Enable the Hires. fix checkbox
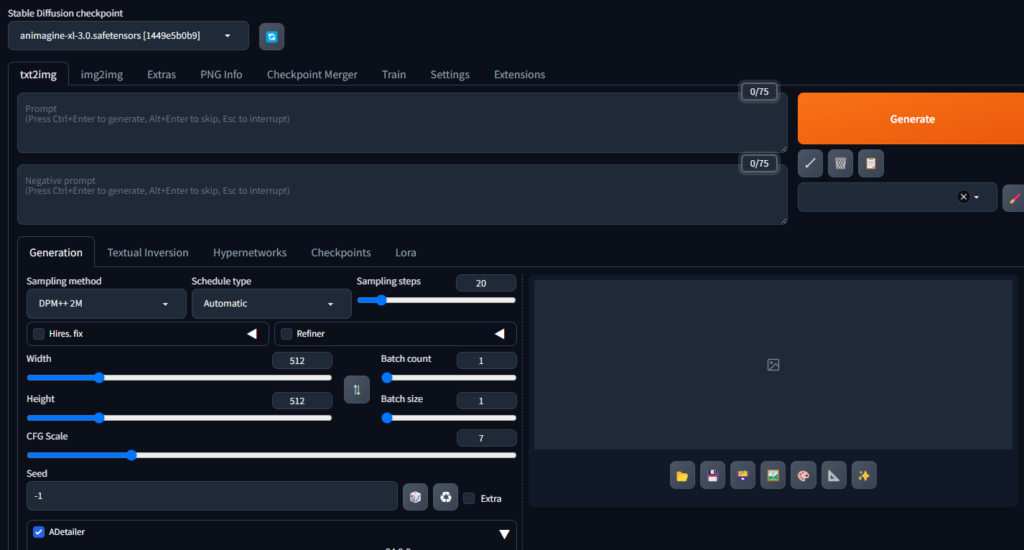This screenshot has width=1024, height=550. (39, 334)
